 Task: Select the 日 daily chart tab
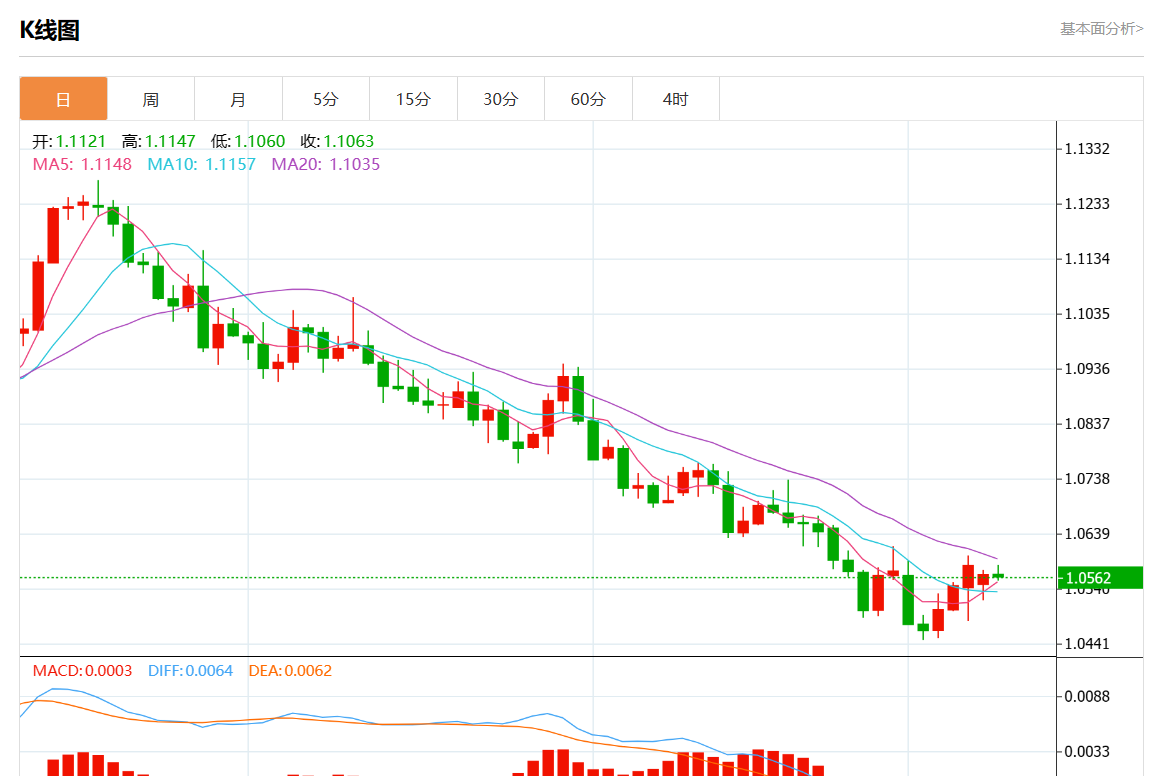tap(63, 99)
